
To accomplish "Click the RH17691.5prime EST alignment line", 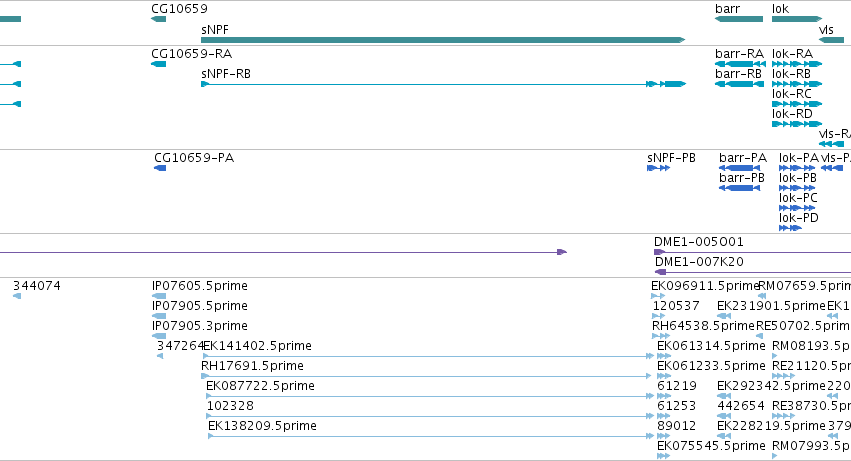I will (426, 376).
